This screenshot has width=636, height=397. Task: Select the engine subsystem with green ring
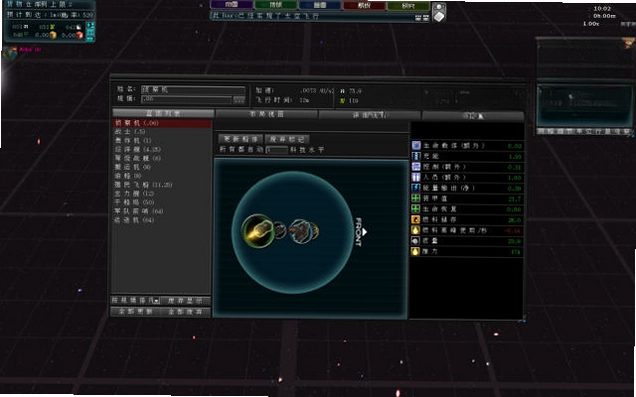pos(258,231)
